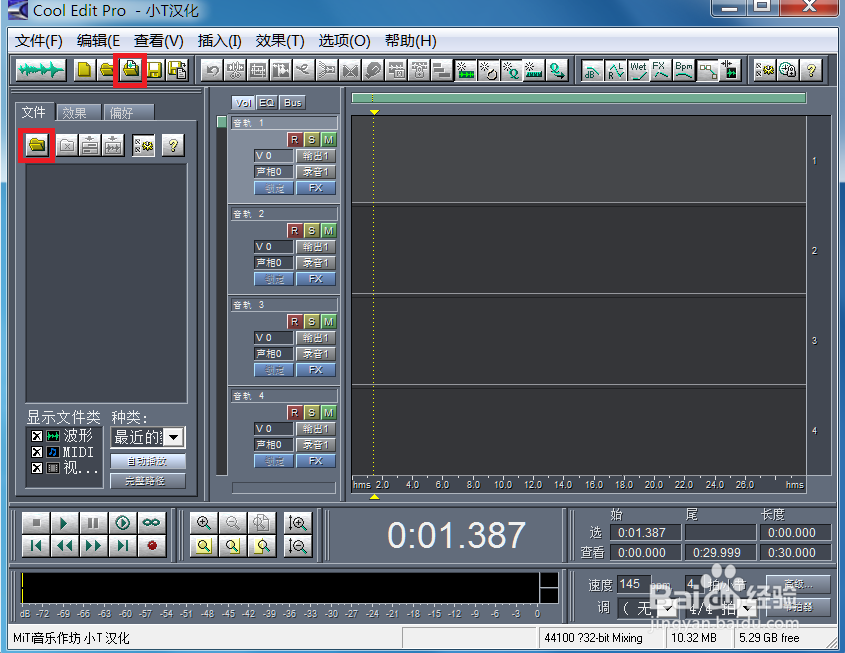
Task: Create new session file icon
Action: tap(85, 70)
